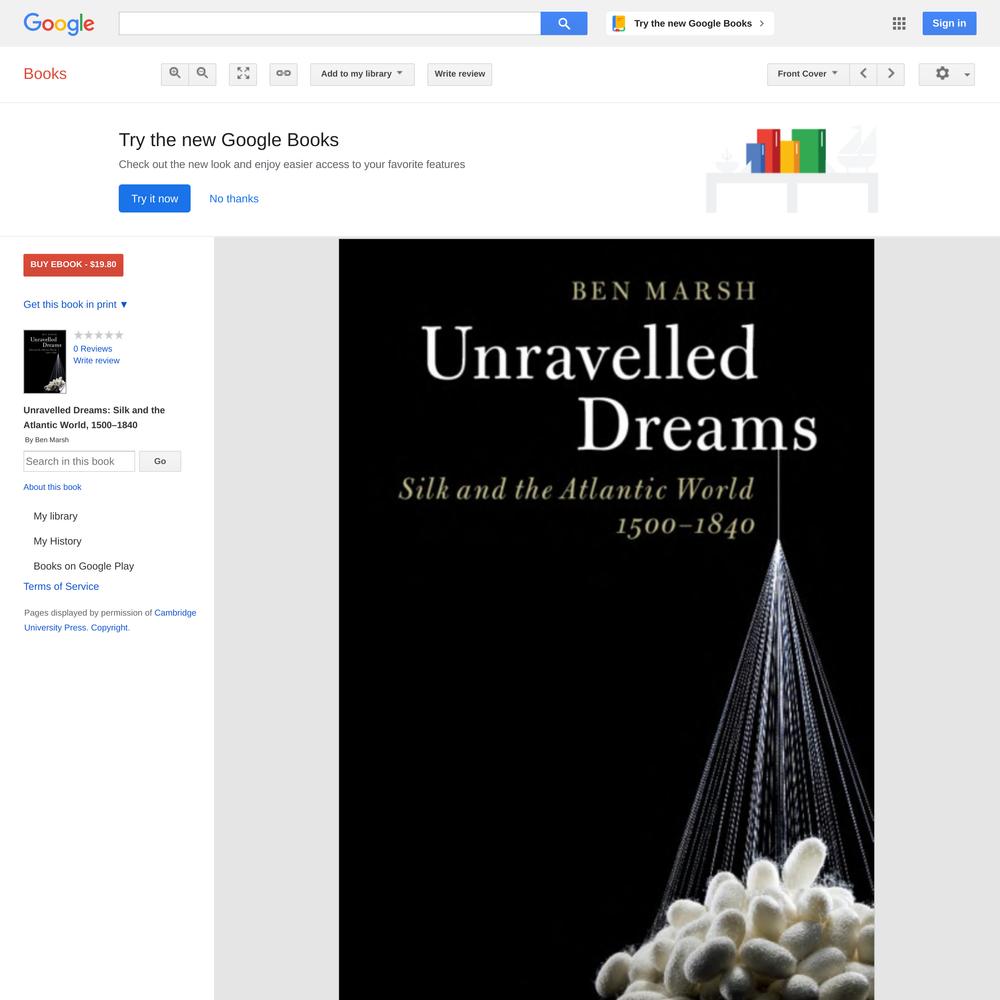Open Try the new Google Books link

(x=690, y=24)
